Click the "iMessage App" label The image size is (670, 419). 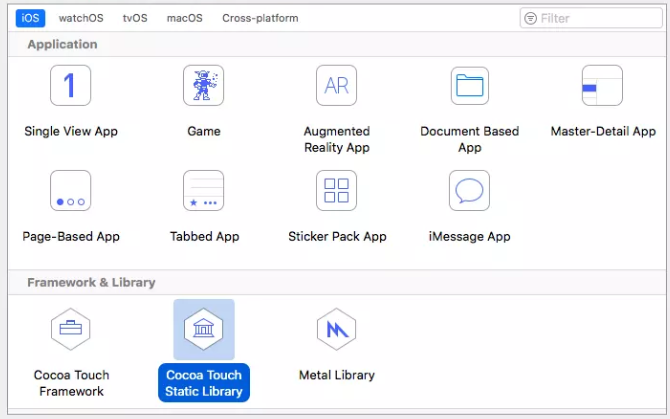(470, 236)
